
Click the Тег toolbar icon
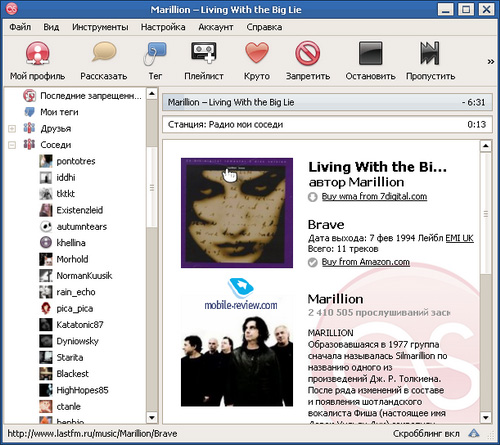(x=155, y=53)
